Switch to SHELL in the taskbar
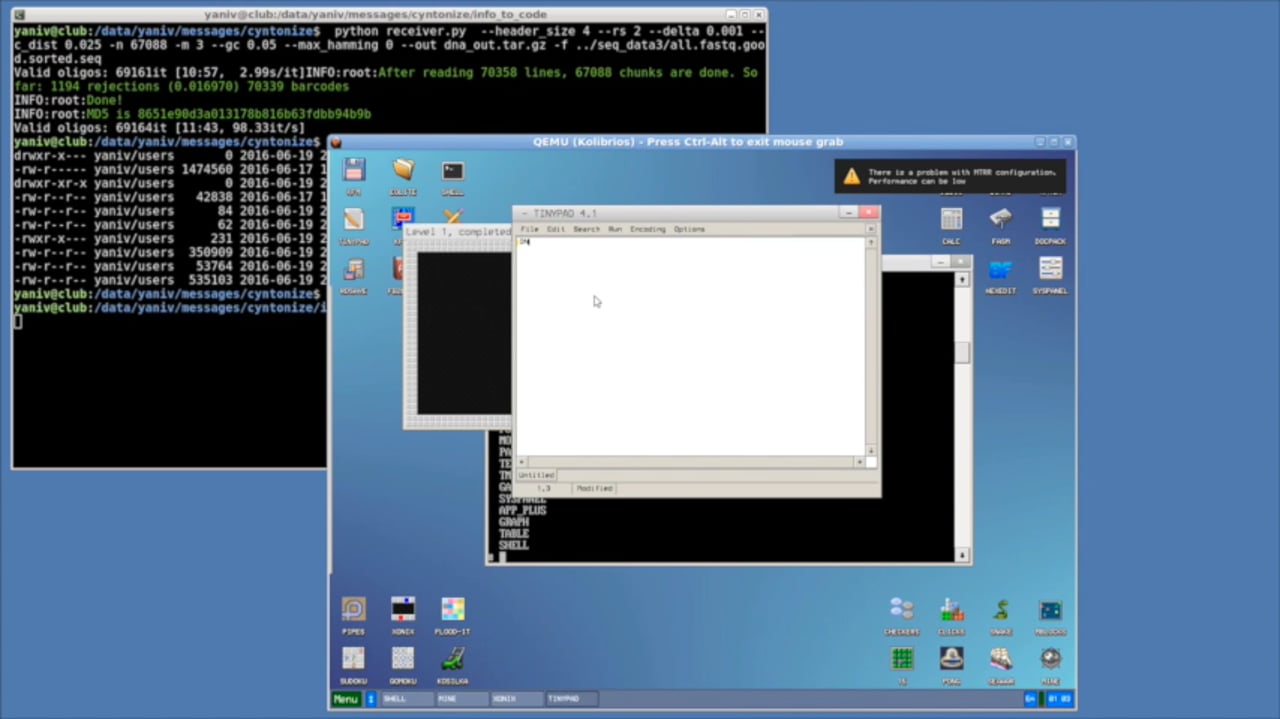The width and height of the screenshot is (1280, 719). point(407,699)
